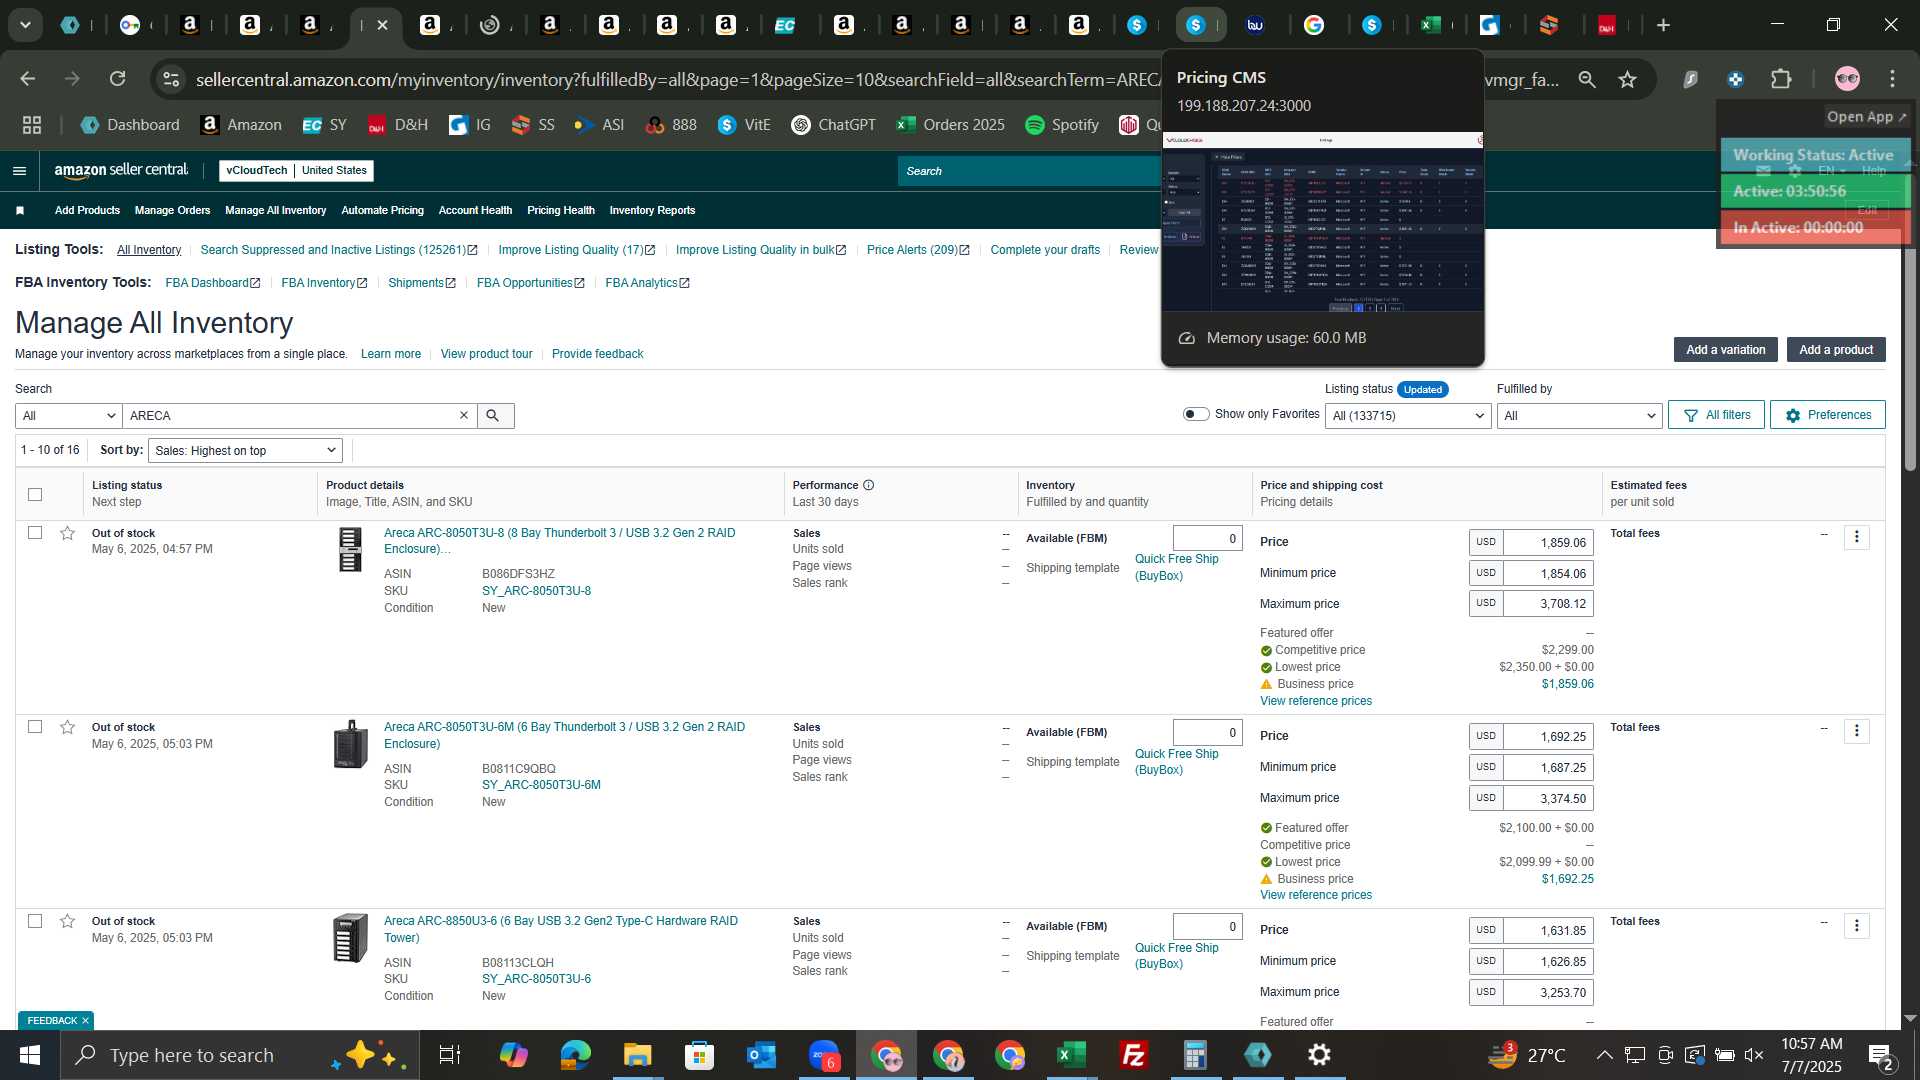
Task: Open the All filters panel
Action: [x=1716, y=415]
